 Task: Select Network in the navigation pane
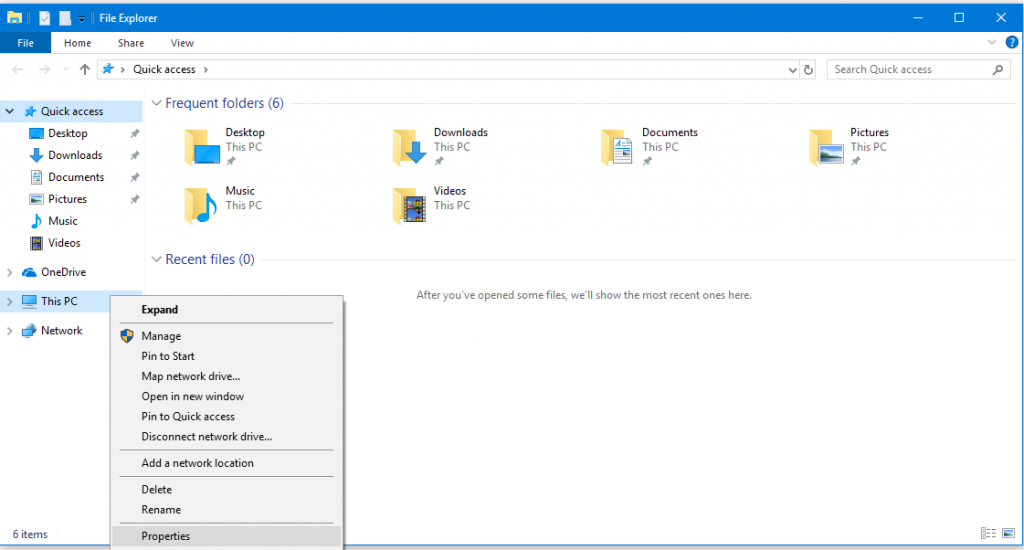[61, 331]
